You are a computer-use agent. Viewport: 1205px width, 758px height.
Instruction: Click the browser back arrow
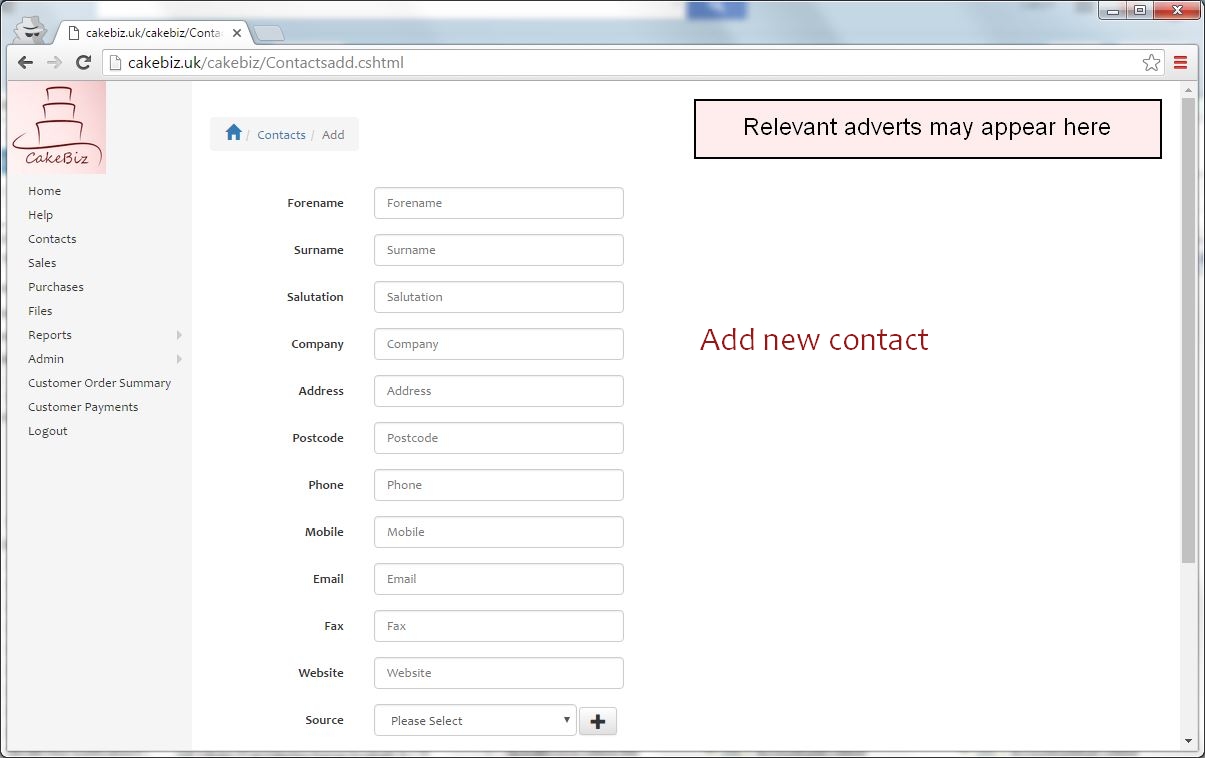[x=24, y=62]
